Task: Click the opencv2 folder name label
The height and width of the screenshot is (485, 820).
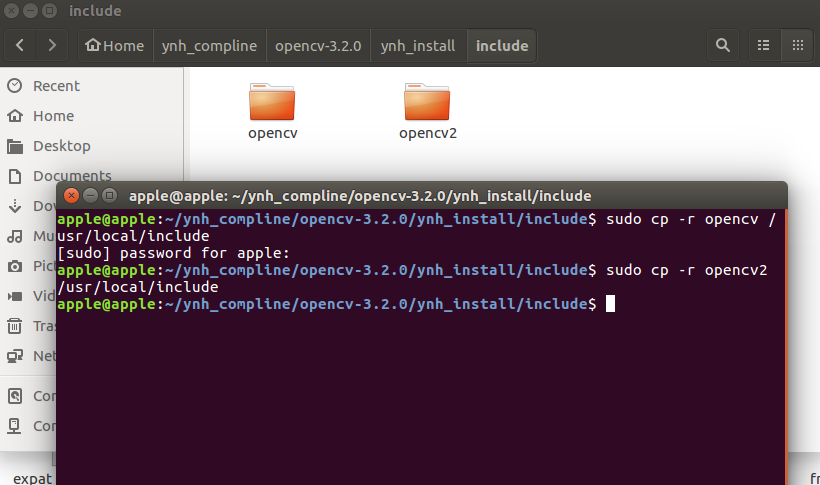Action: pos(428,133)
